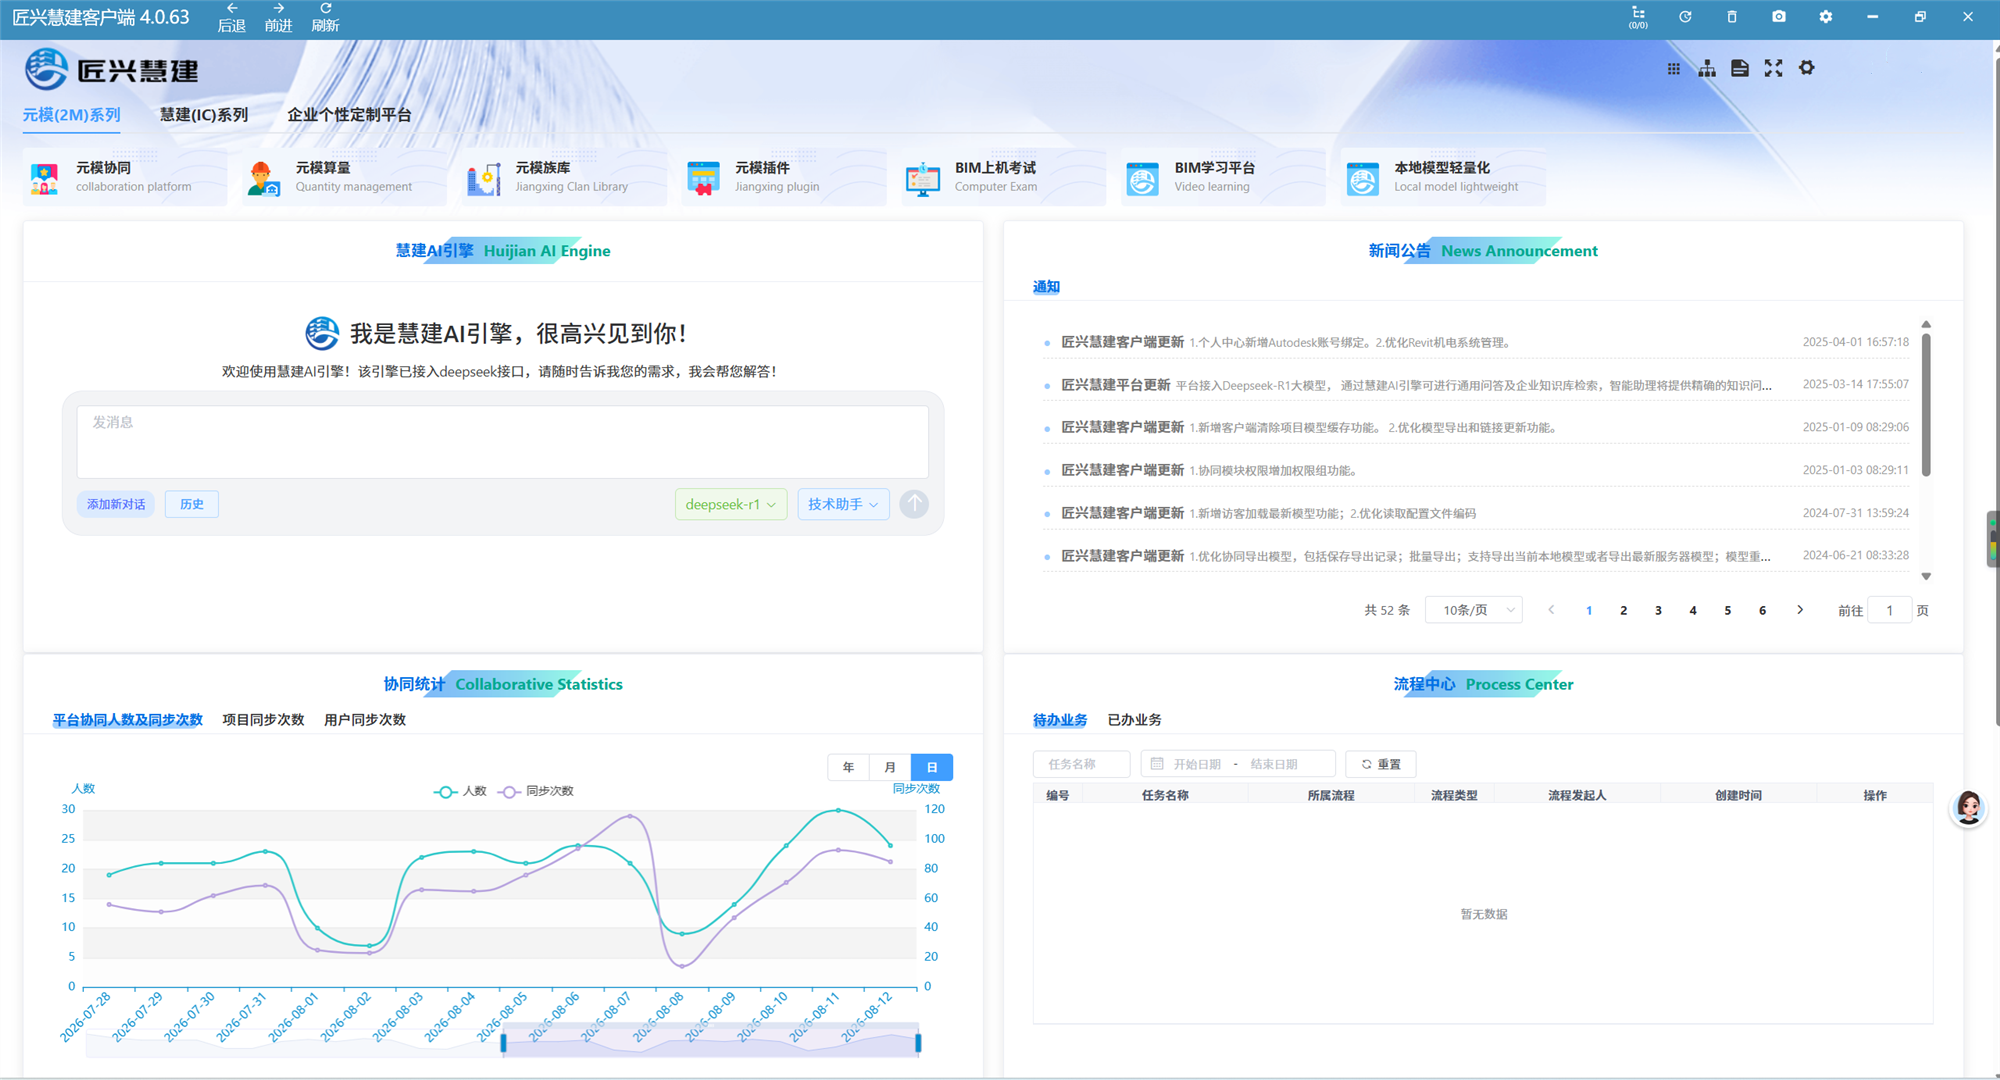Viewport: 2000px width, 1080px height.
Task: Click the screenshot camera icon in title bar
Action: (x=1779, y=17)
